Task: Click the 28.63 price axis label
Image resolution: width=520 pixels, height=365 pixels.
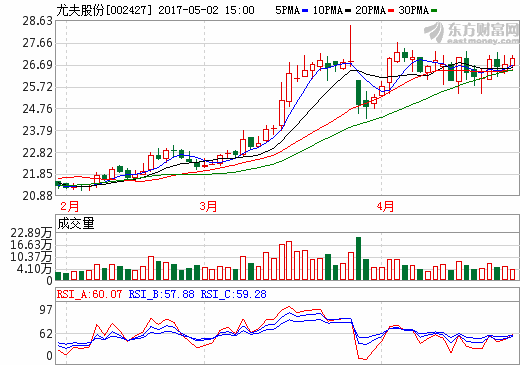Action: click(x=37, y=21)
